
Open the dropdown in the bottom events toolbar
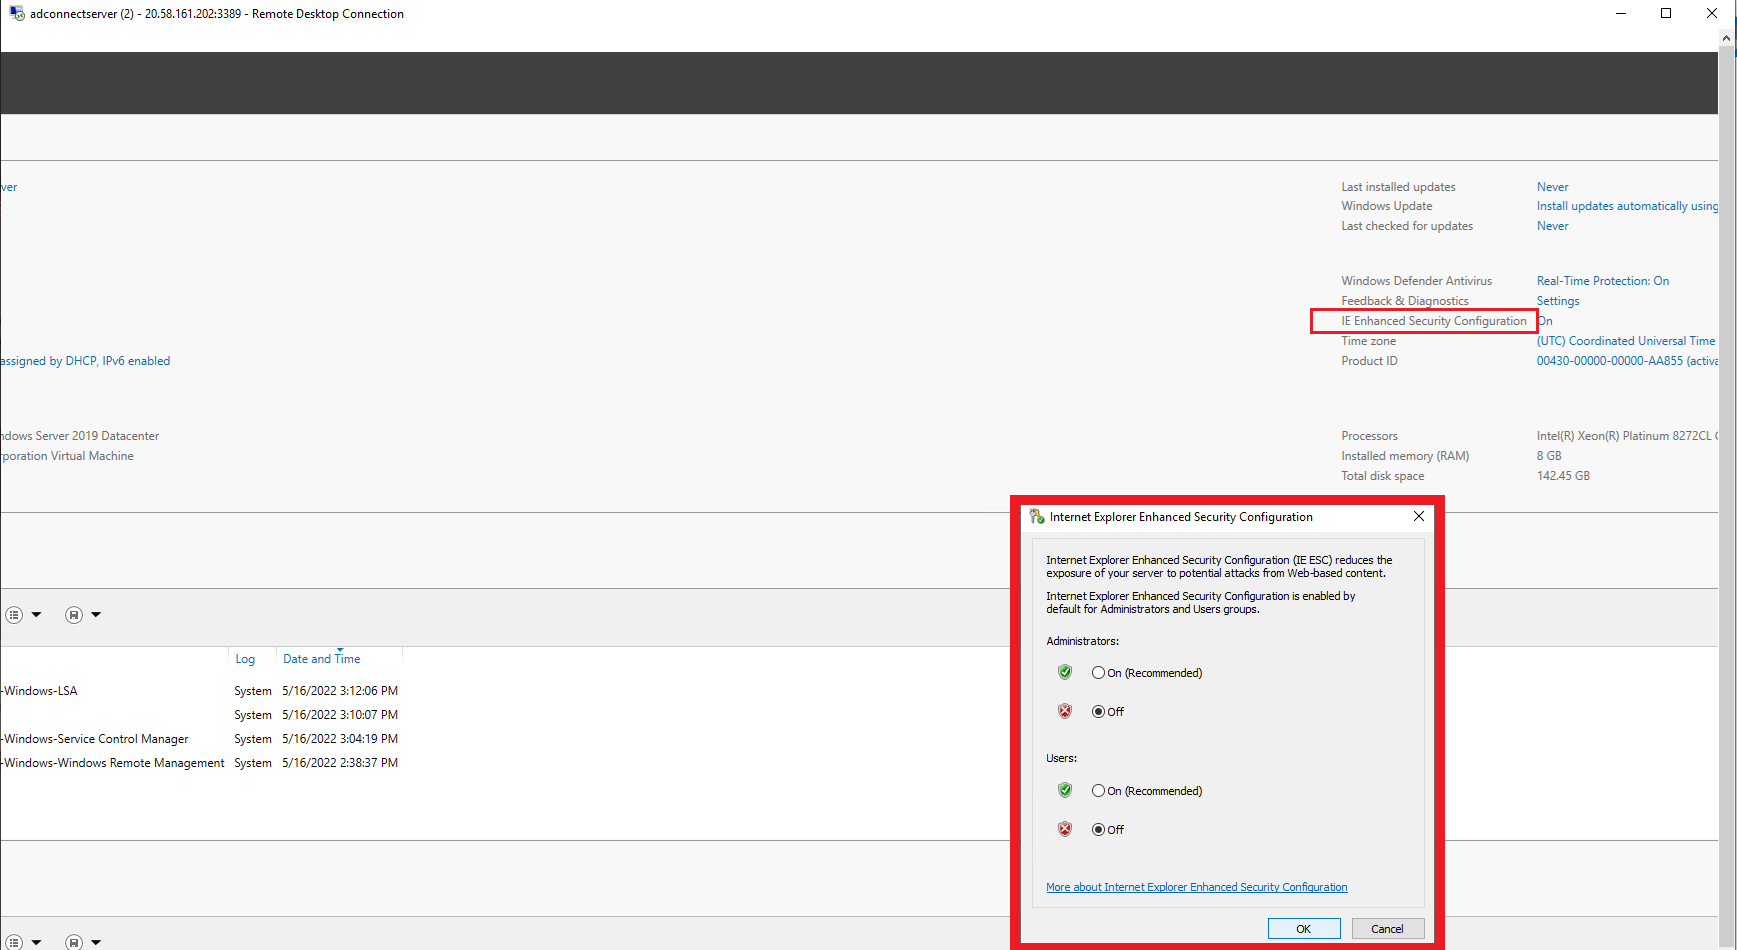[37, 941]
